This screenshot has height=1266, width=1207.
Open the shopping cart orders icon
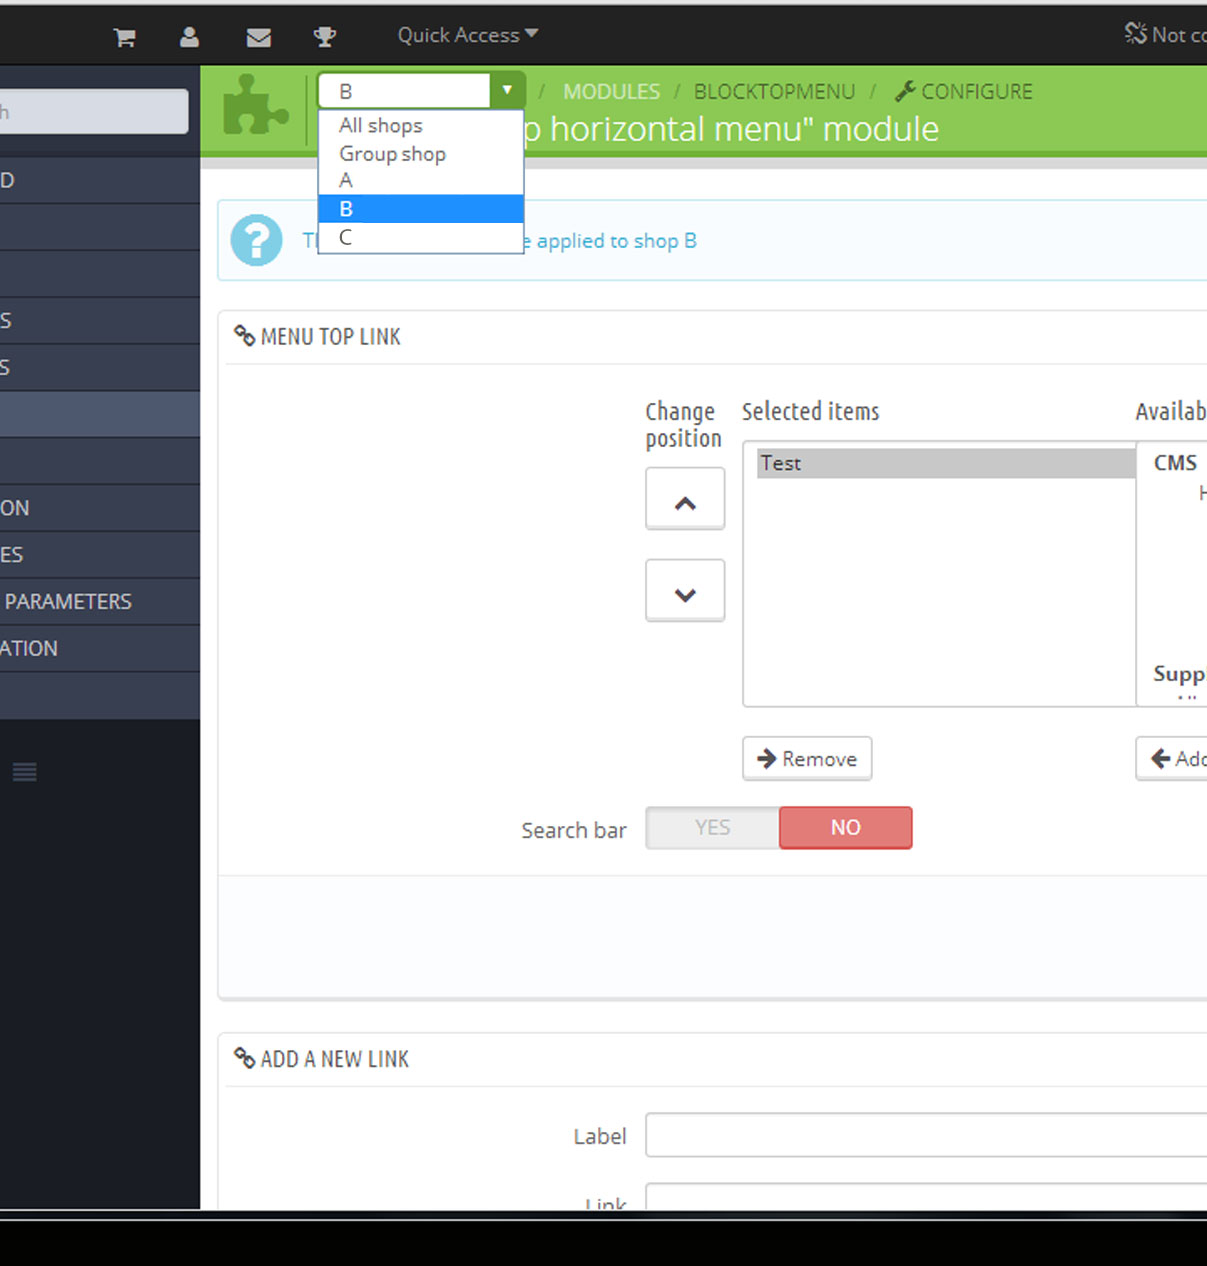[x=125, y=38]
